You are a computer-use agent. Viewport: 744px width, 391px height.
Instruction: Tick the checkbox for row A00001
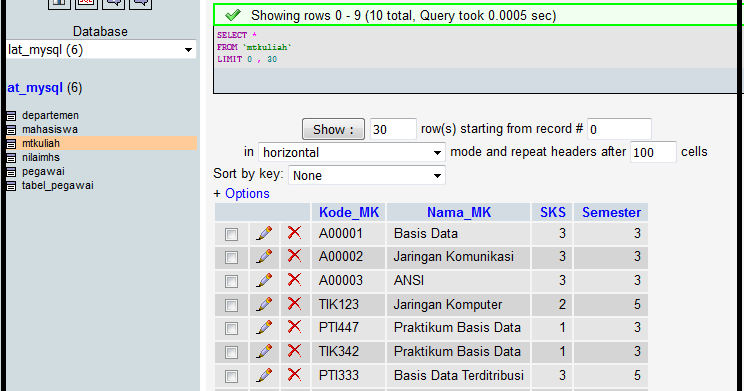231,234
